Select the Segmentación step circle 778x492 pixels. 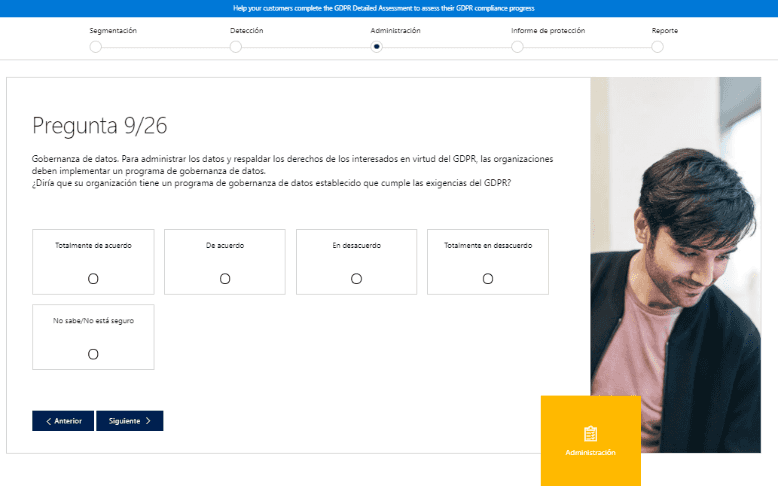tap(96, 47)
